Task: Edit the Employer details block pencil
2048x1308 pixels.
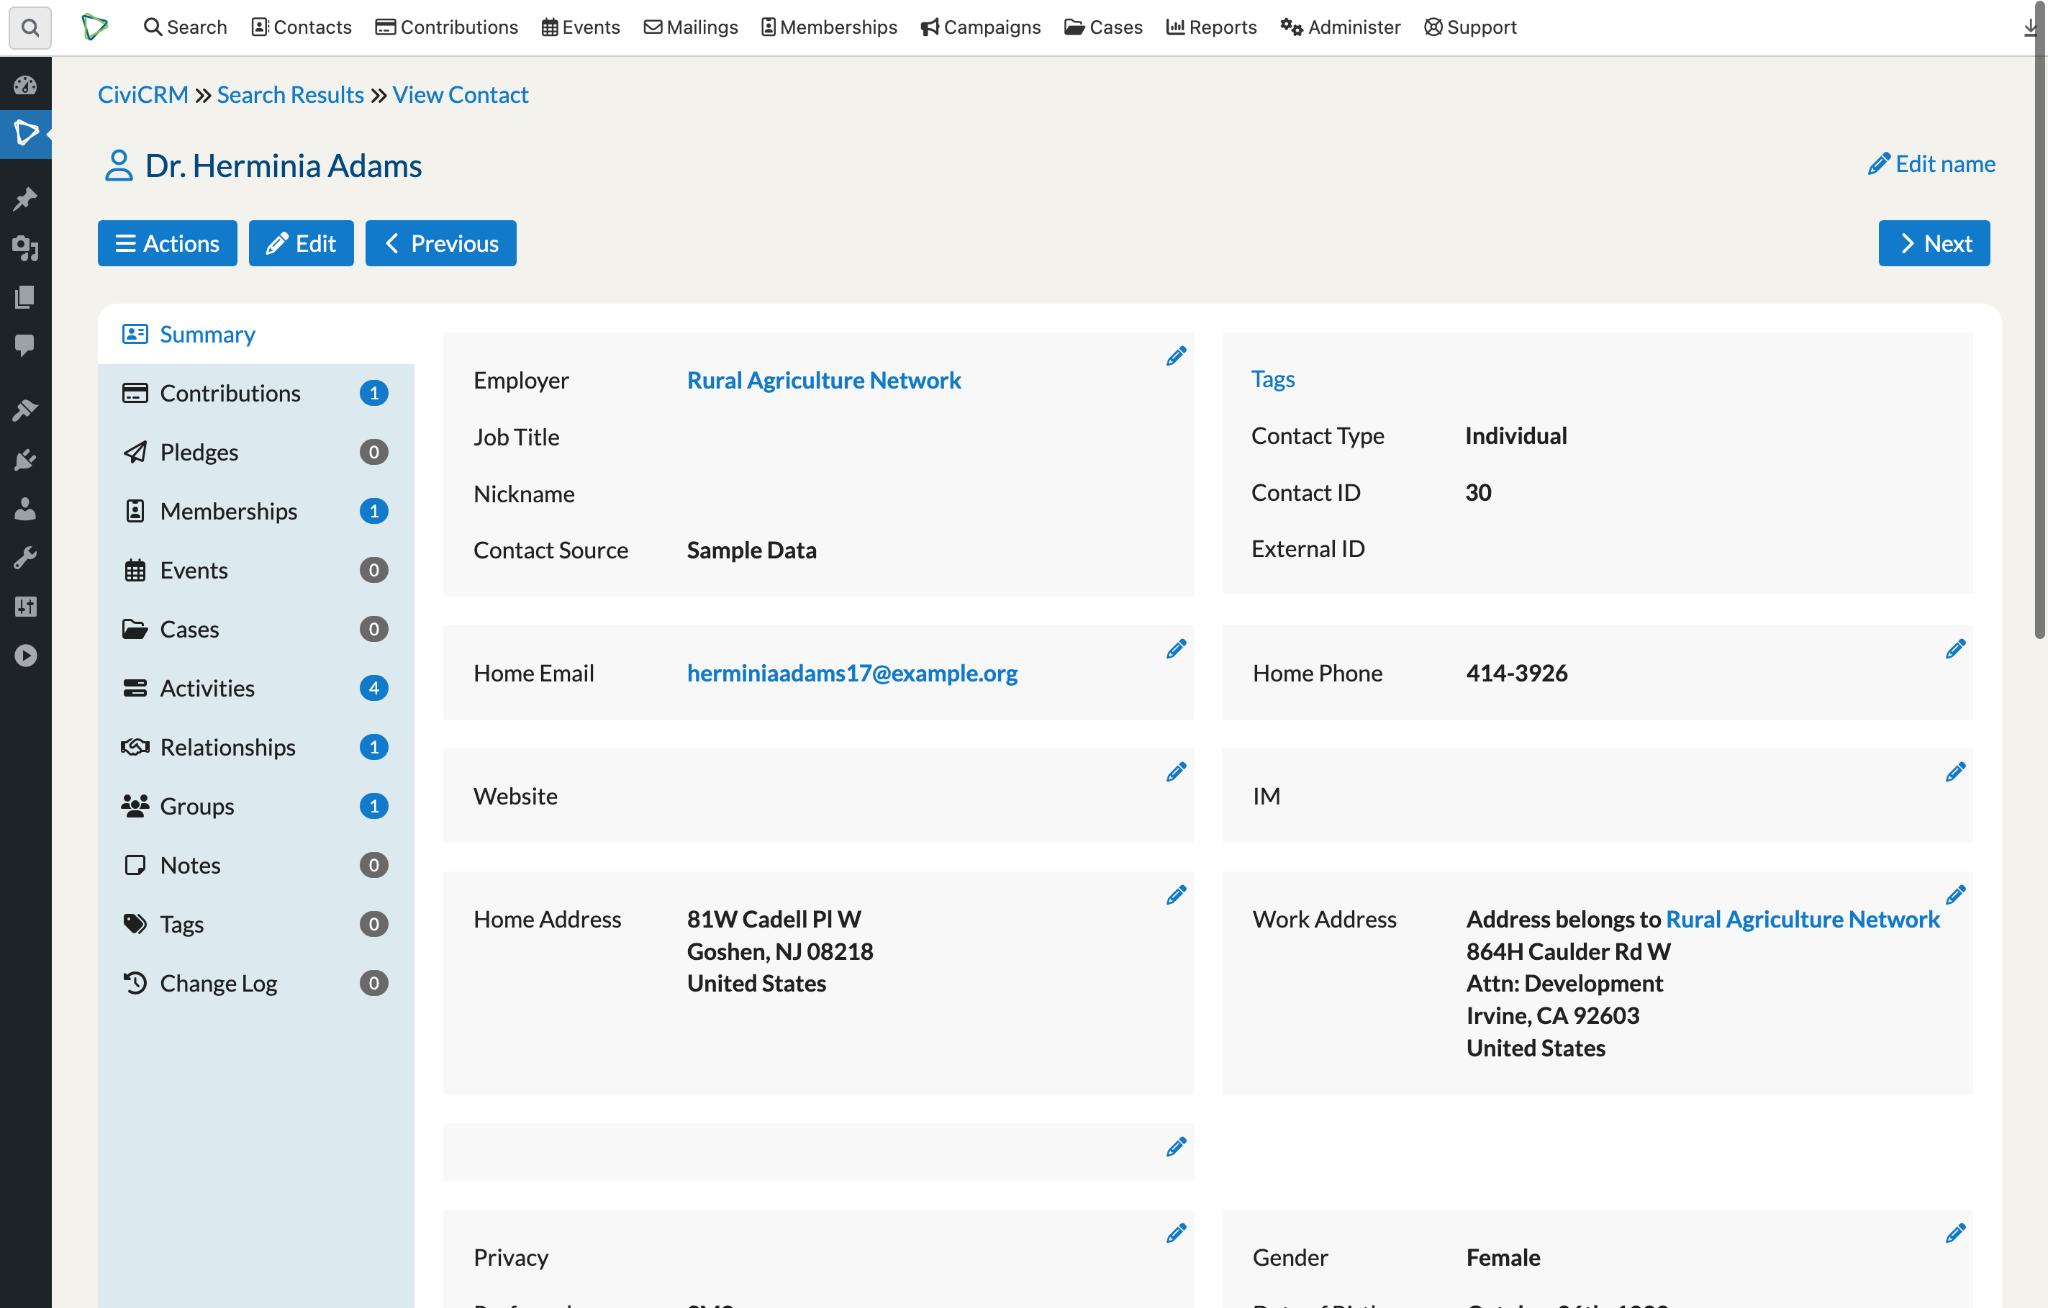Action: tap(1176, 356)
